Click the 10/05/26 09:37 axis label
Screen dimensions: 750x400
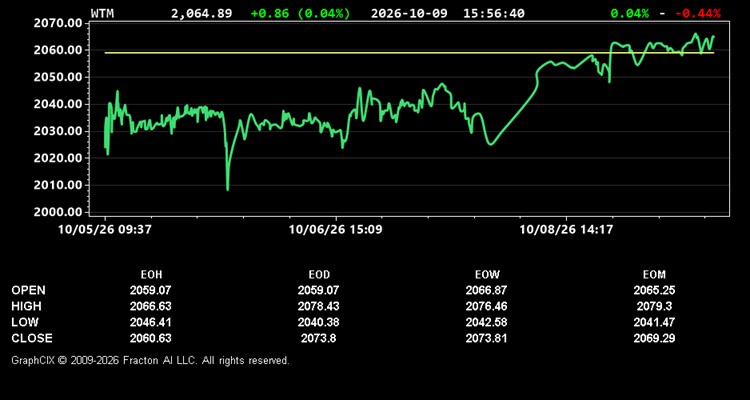click(105, 229)
